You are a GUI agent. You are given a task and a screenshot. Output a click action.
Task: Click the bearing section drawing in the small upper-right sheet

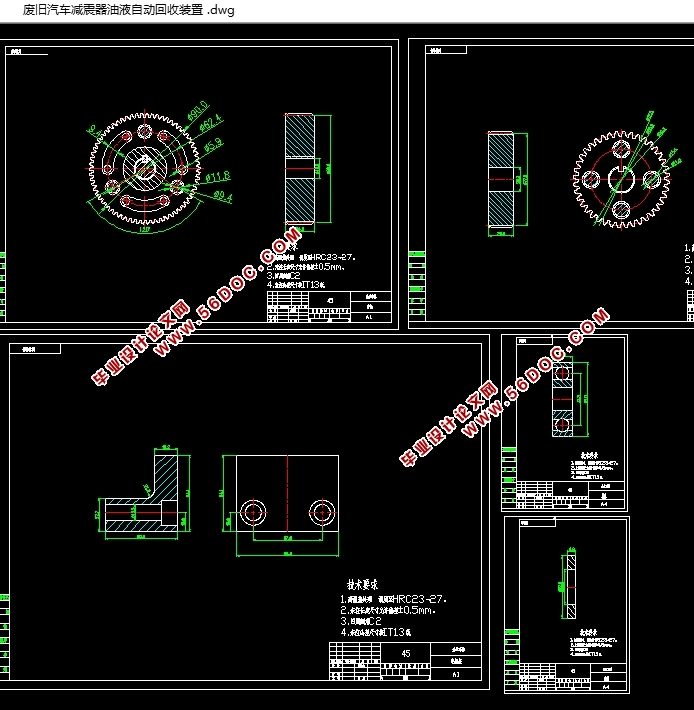(562, 399)
